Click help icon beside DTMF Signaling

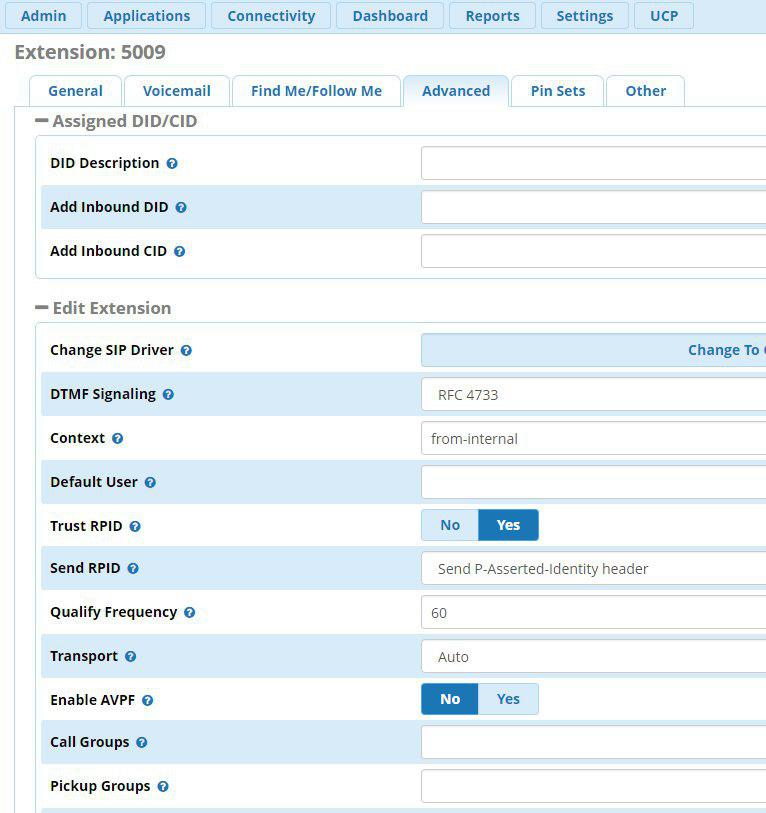point(168,394)
